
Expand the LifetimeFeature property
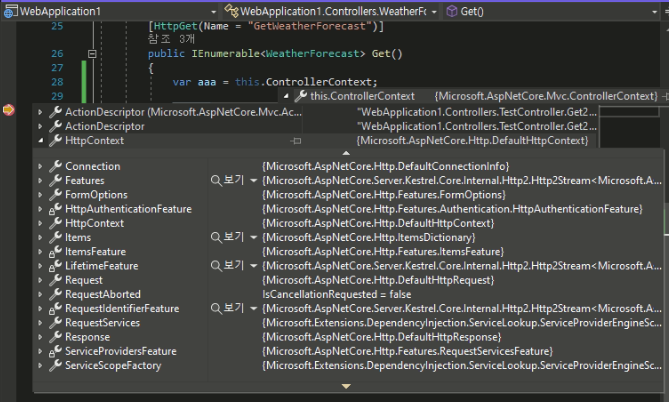[40, 266]
